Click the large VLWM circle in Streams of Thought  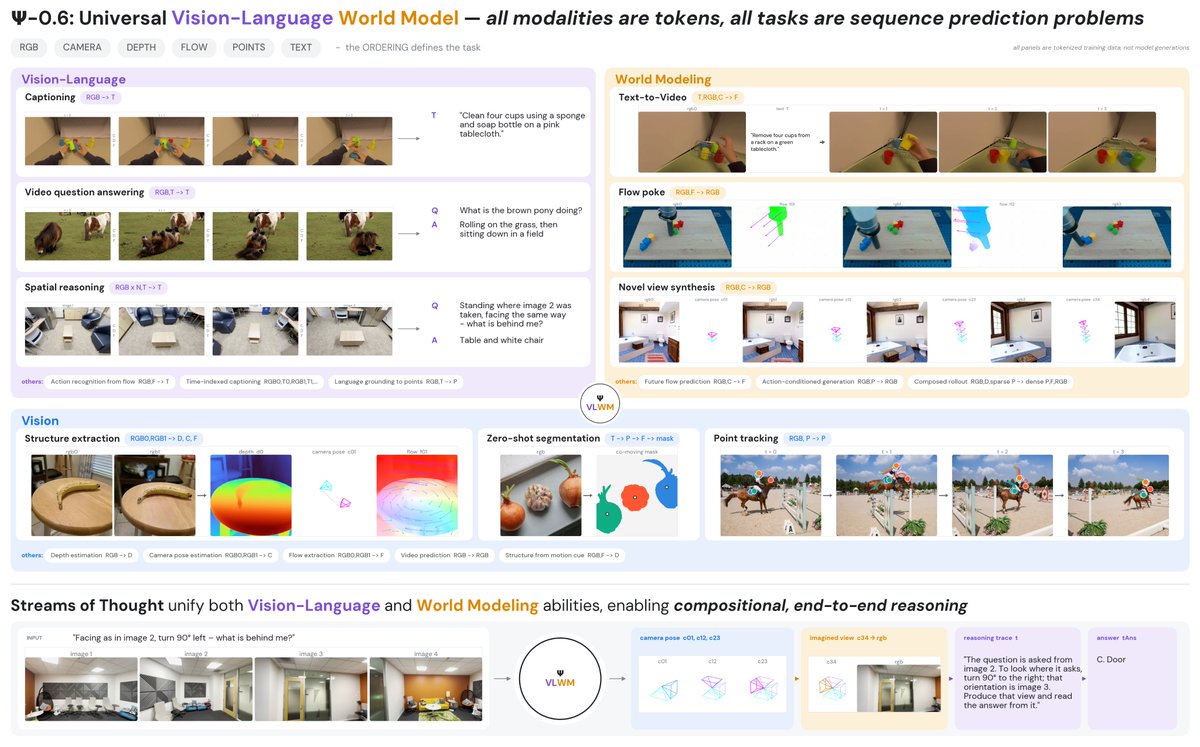click(x=562, y=677)
